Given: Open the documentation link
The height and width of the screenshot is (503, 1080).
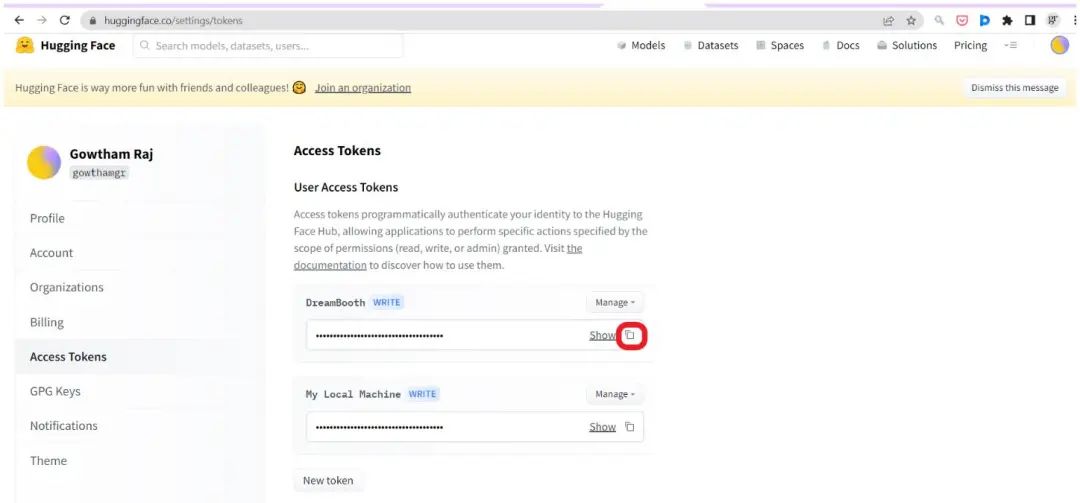Looking at the screenshot, I should coord(330,265).
